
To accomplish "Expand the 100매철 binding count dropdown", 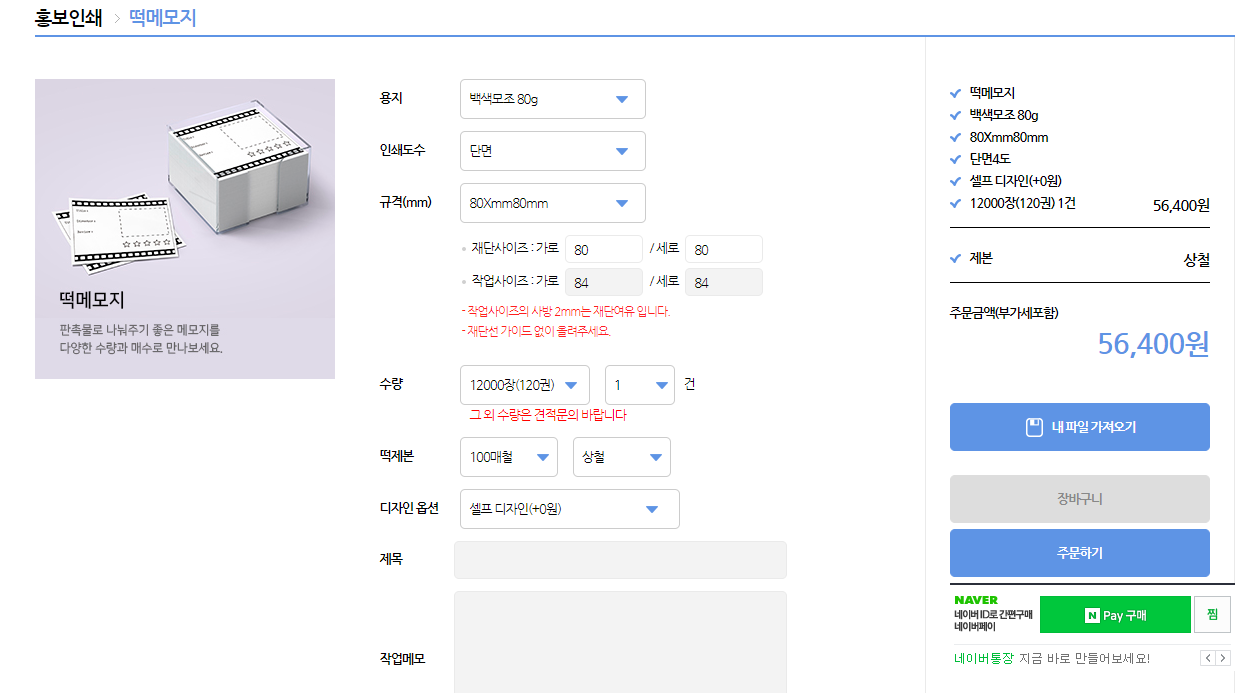I will (x=508, y=457).
